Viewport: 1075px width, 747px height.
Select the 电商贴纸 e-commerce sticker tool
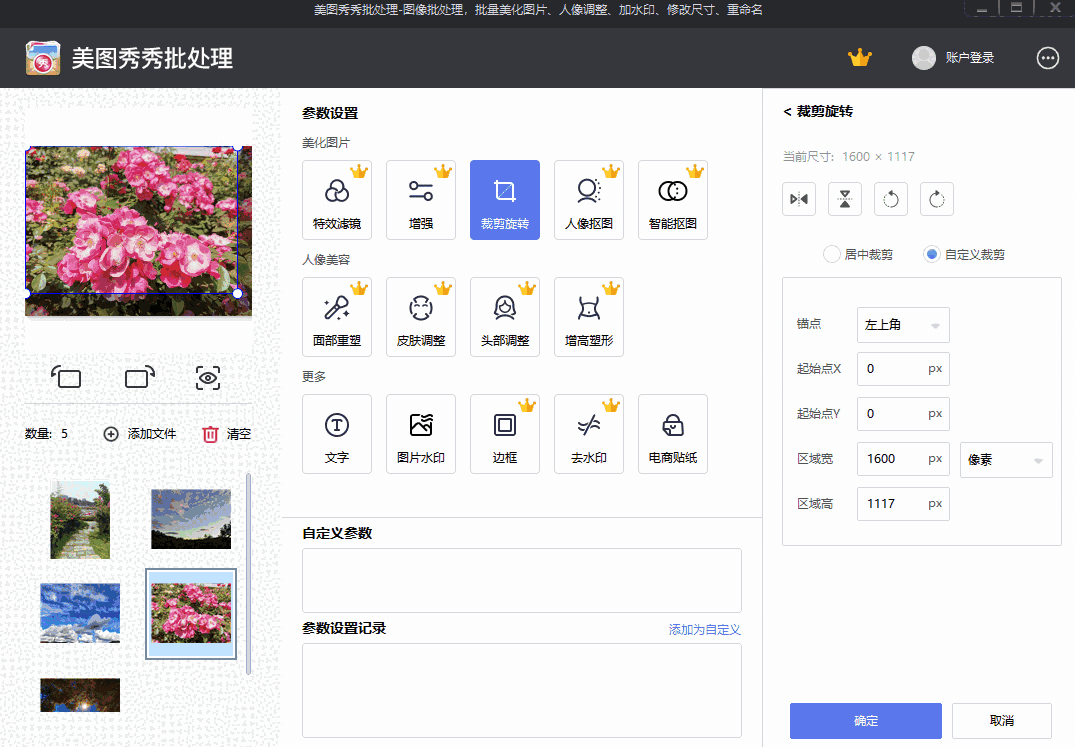673,433
